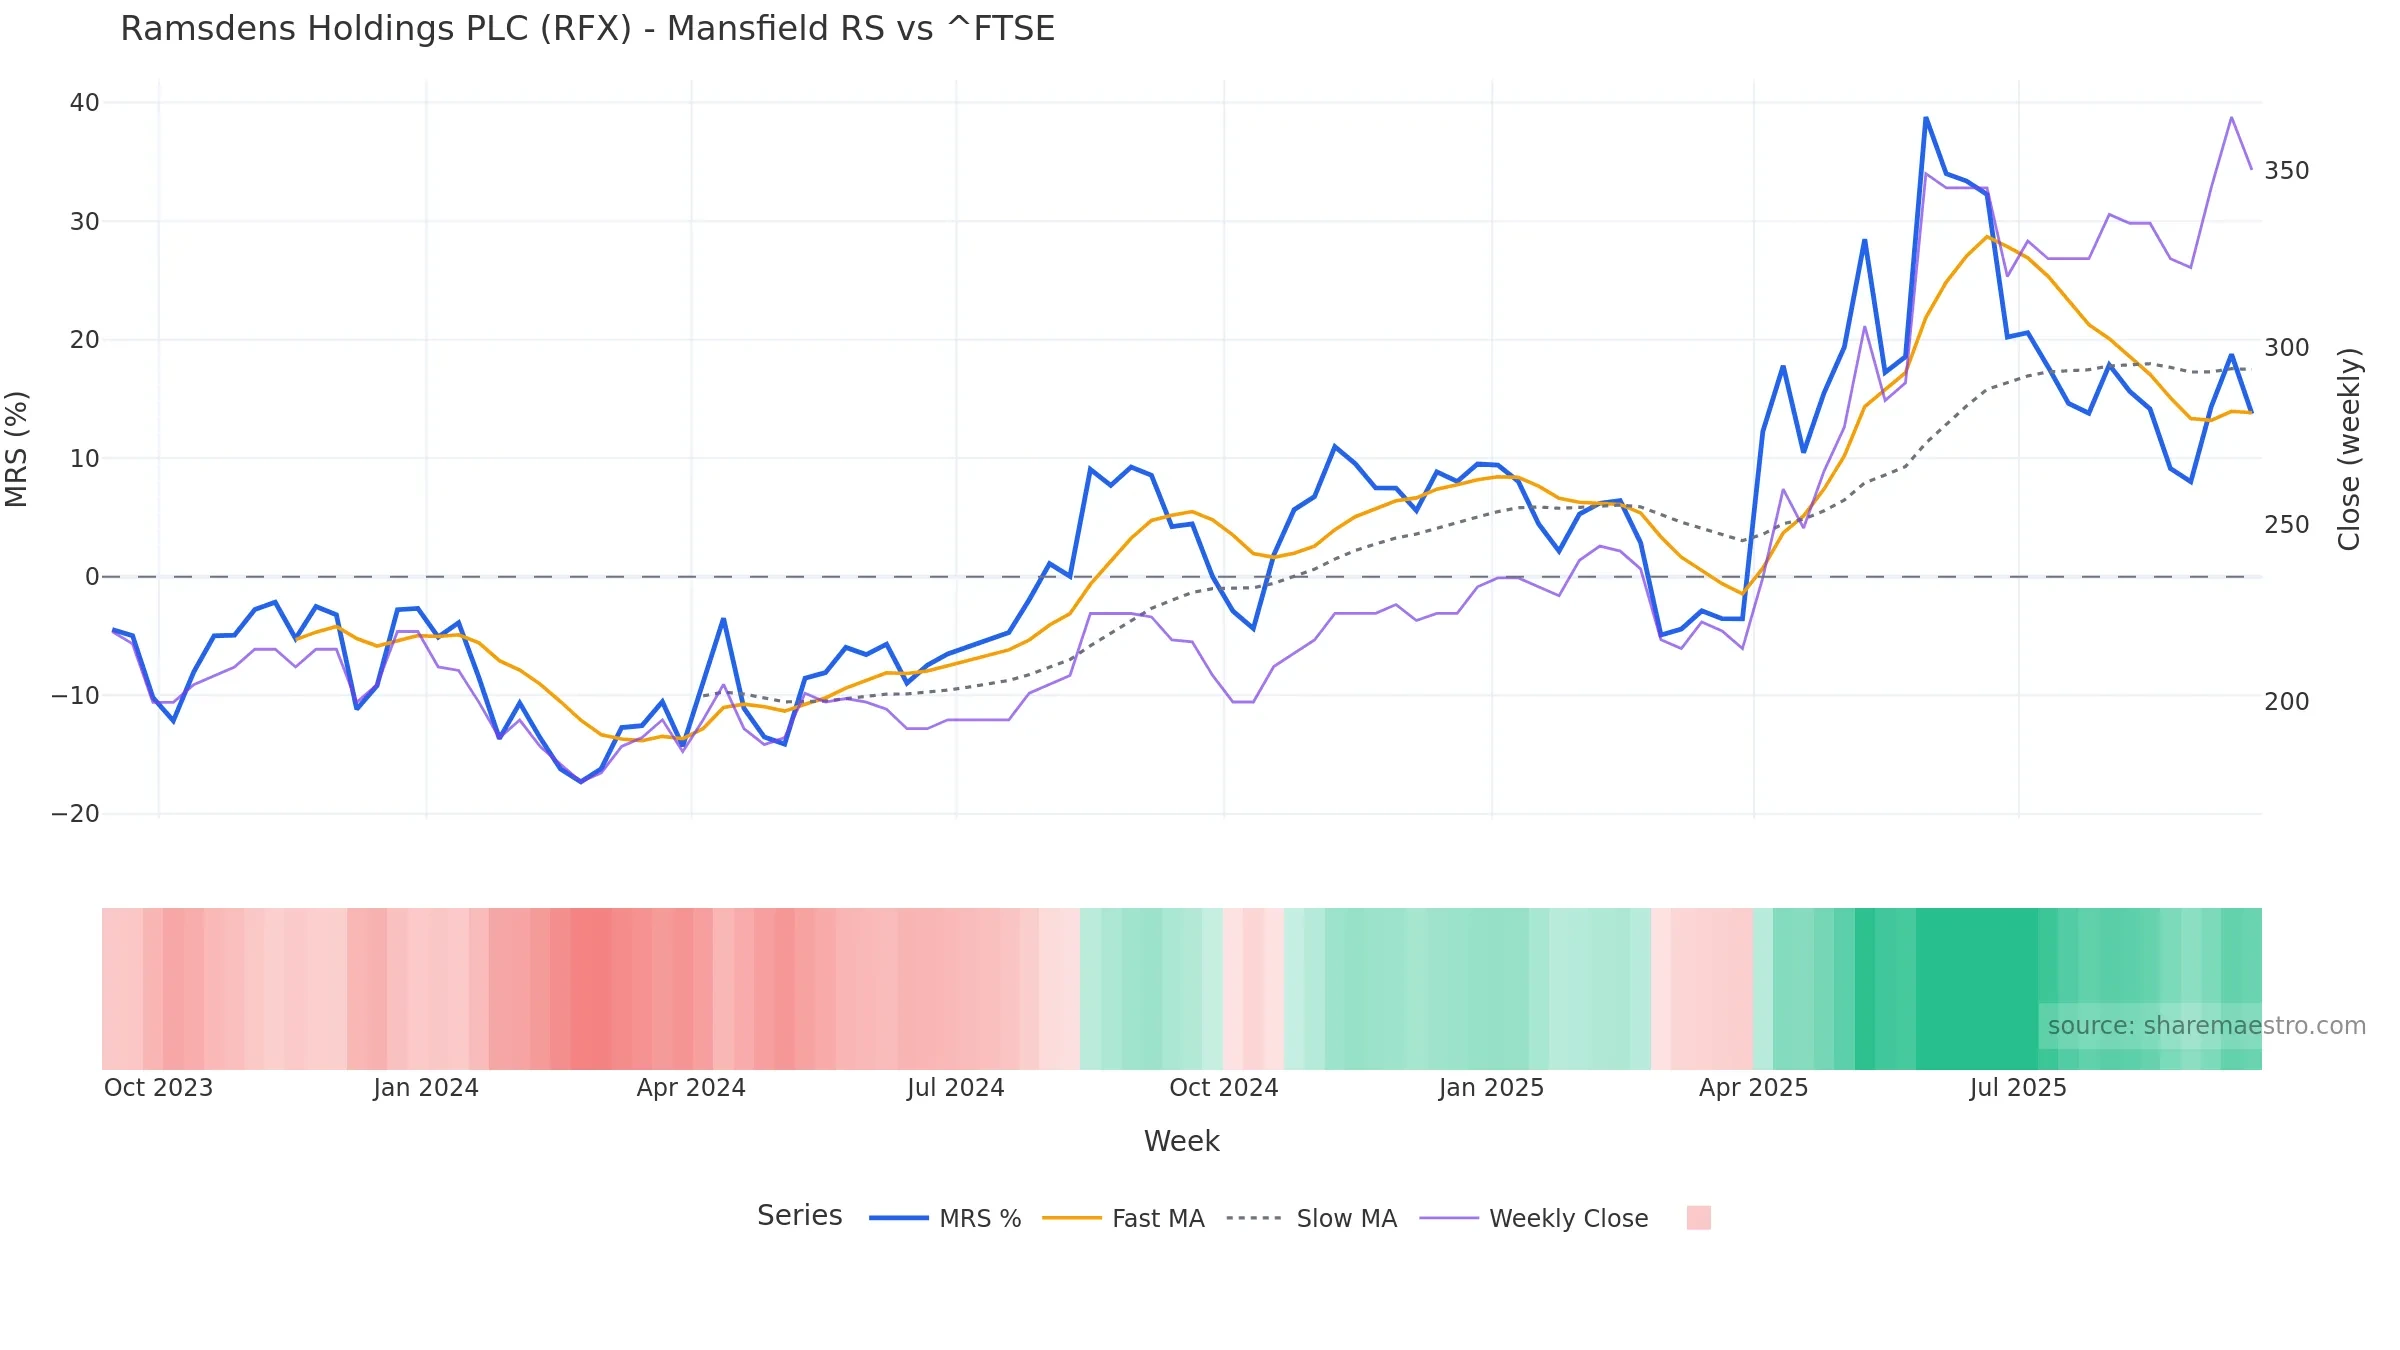2400x1350 pixels.
Task: Click the 30 tick on MRS axis
Action: (85, 221)
